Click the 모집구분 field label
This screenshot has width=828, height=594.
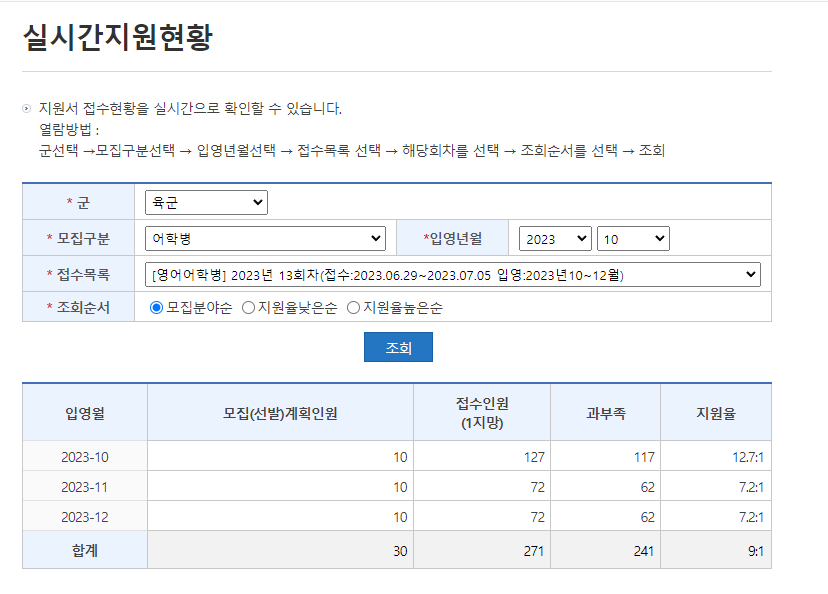point(78,239)
